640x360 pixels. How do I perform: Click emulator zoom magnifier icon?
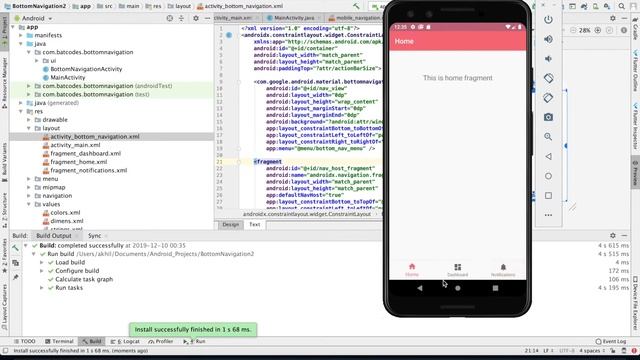pos(548,137)
